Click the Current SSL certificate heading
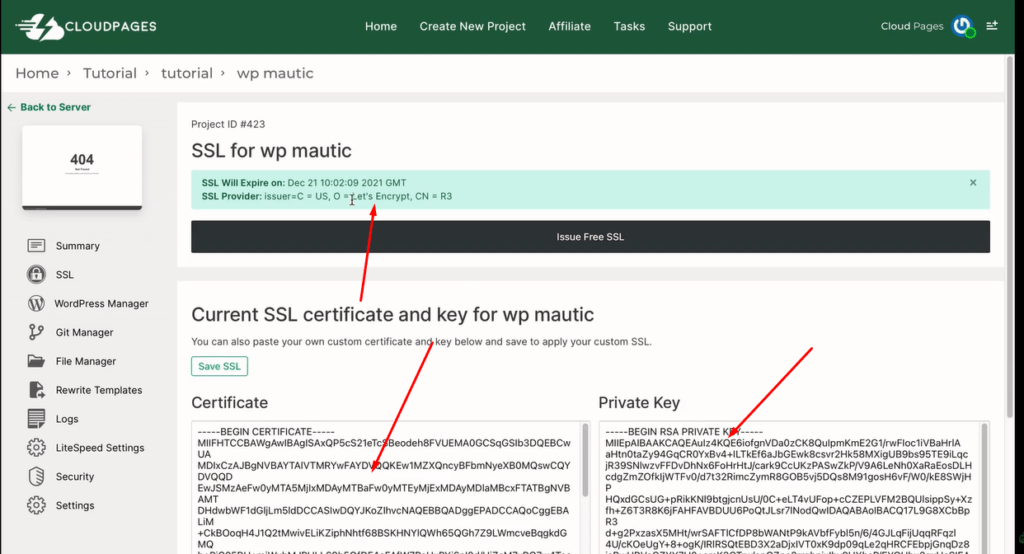Screen dimensions: 1024x554 coord(392,314)
